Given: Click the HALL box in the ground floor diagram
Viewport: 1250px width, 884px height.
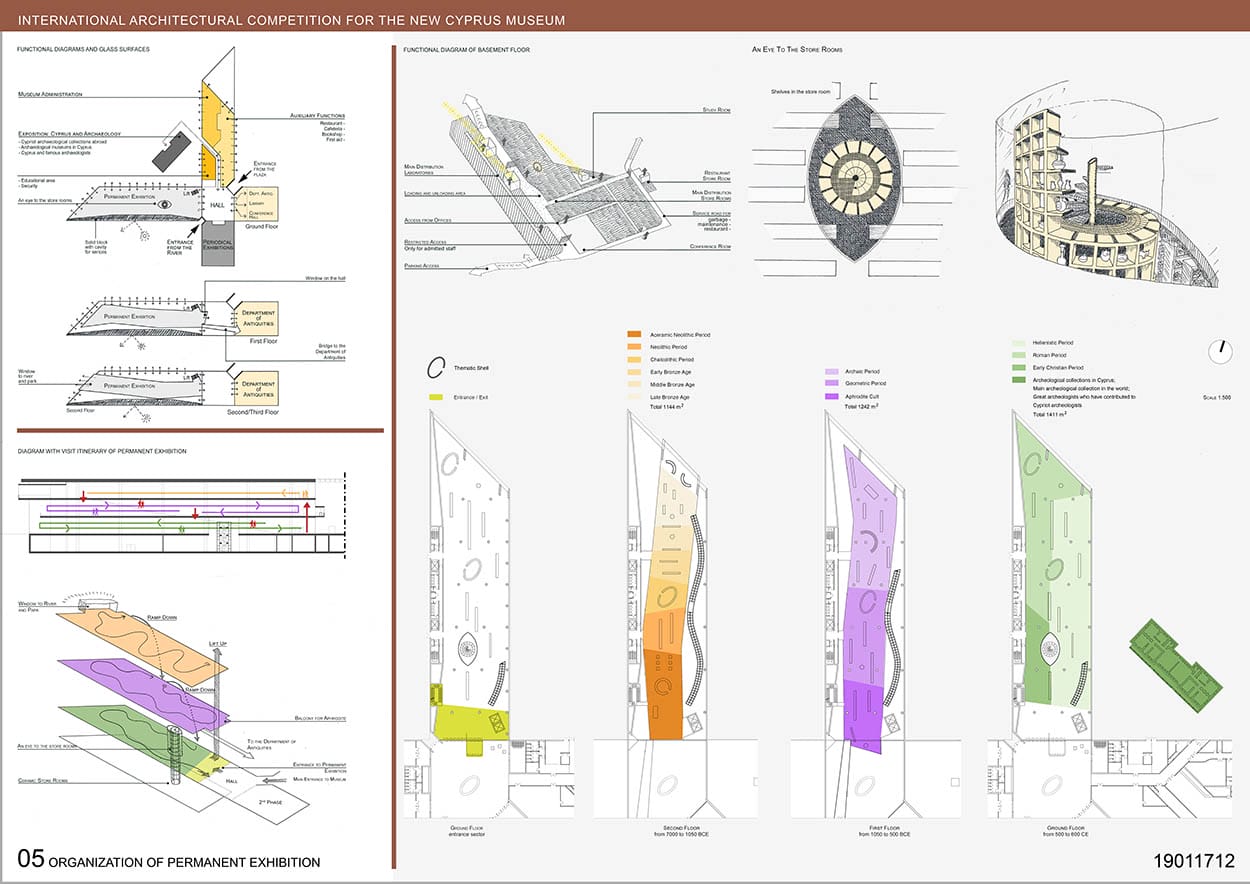Looking at the screenshot, I should coord(219,203).
